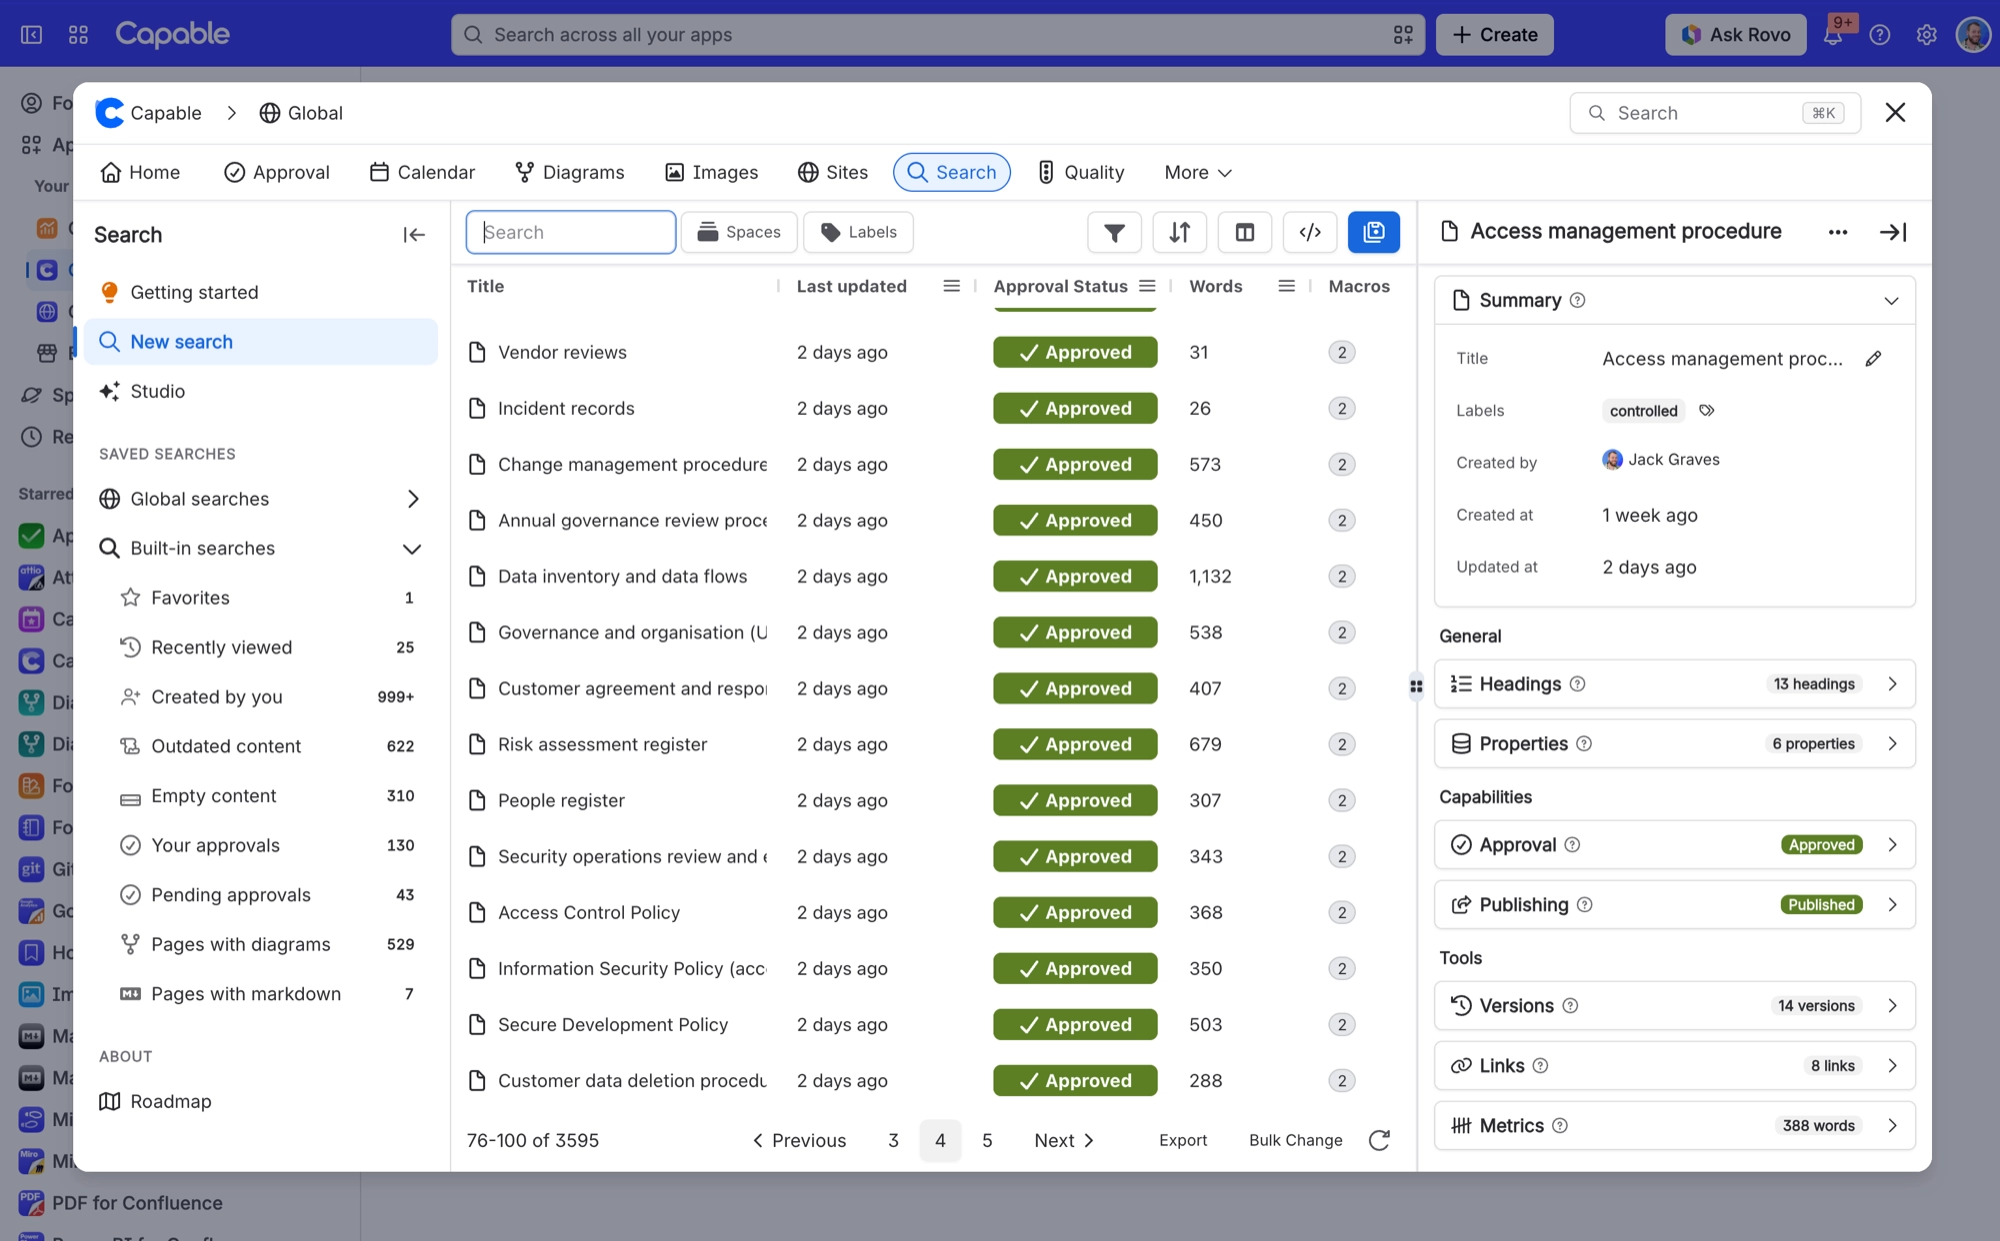
Task: Click the results Search input field
Action: (x=571, y=232)
